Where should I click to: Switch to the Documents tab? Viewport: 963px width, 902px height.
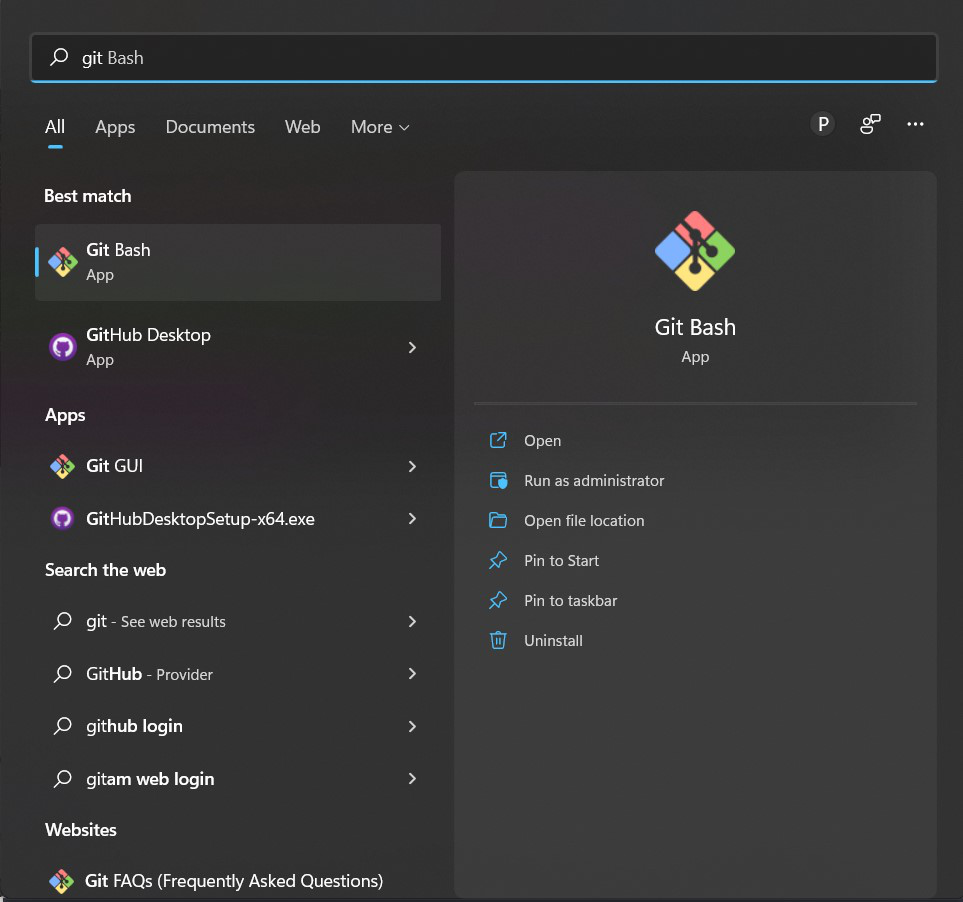[x=210, y=127]
